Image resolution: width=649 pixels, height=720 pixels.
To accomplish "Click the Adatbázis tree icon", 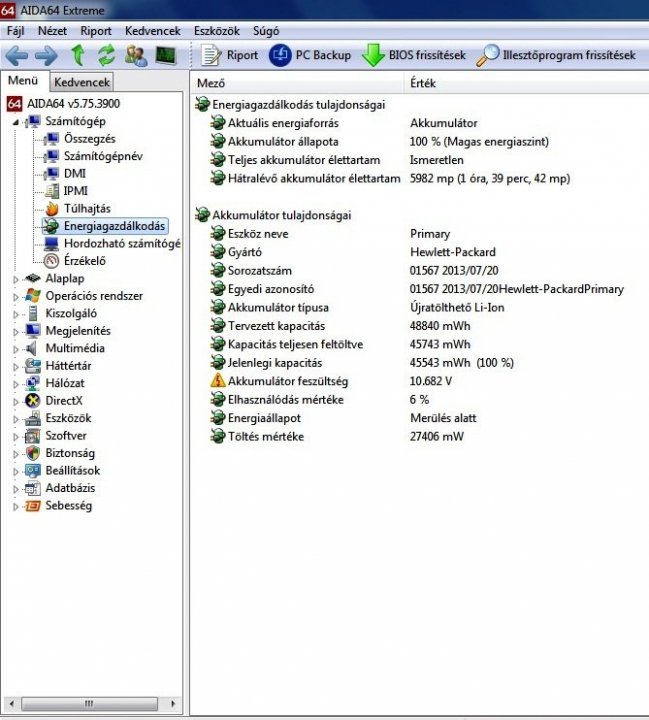I will tap(33, 489).
